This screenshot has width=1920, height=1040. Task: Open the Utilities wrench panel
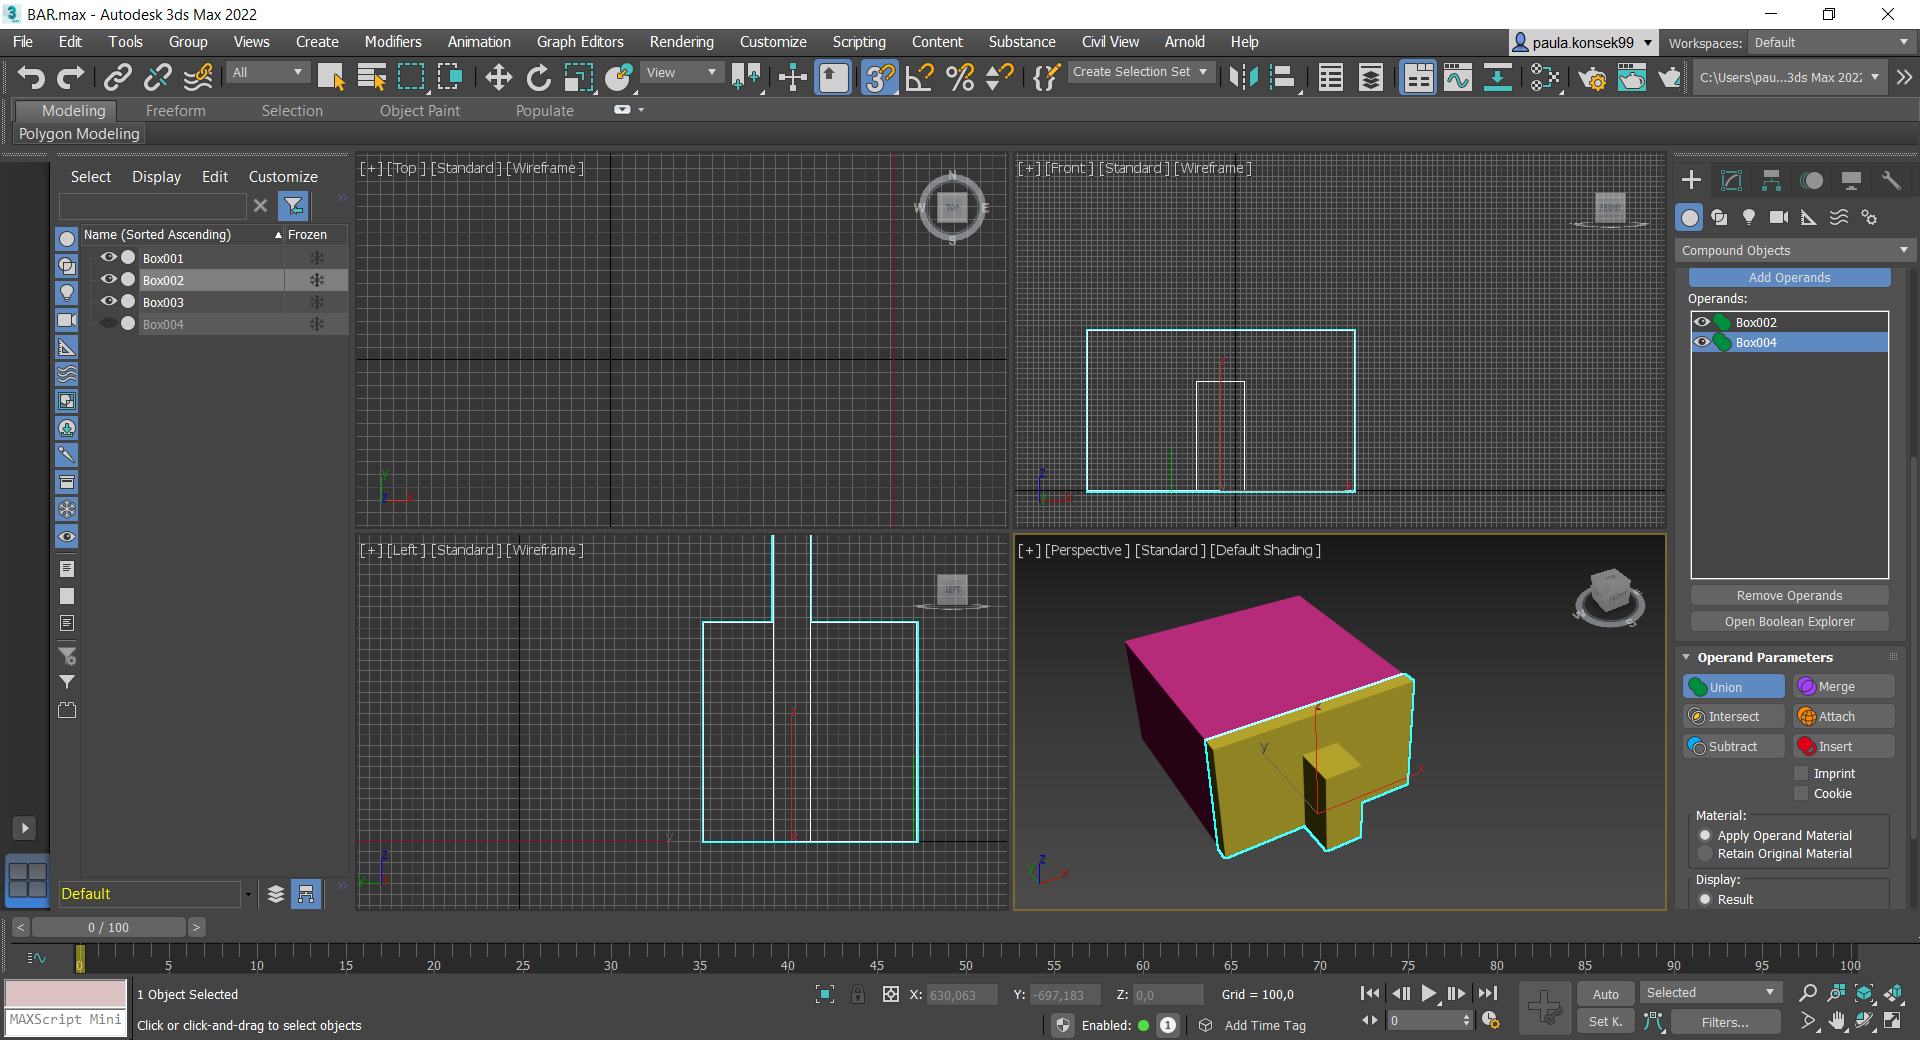(x=1891, y=180)
